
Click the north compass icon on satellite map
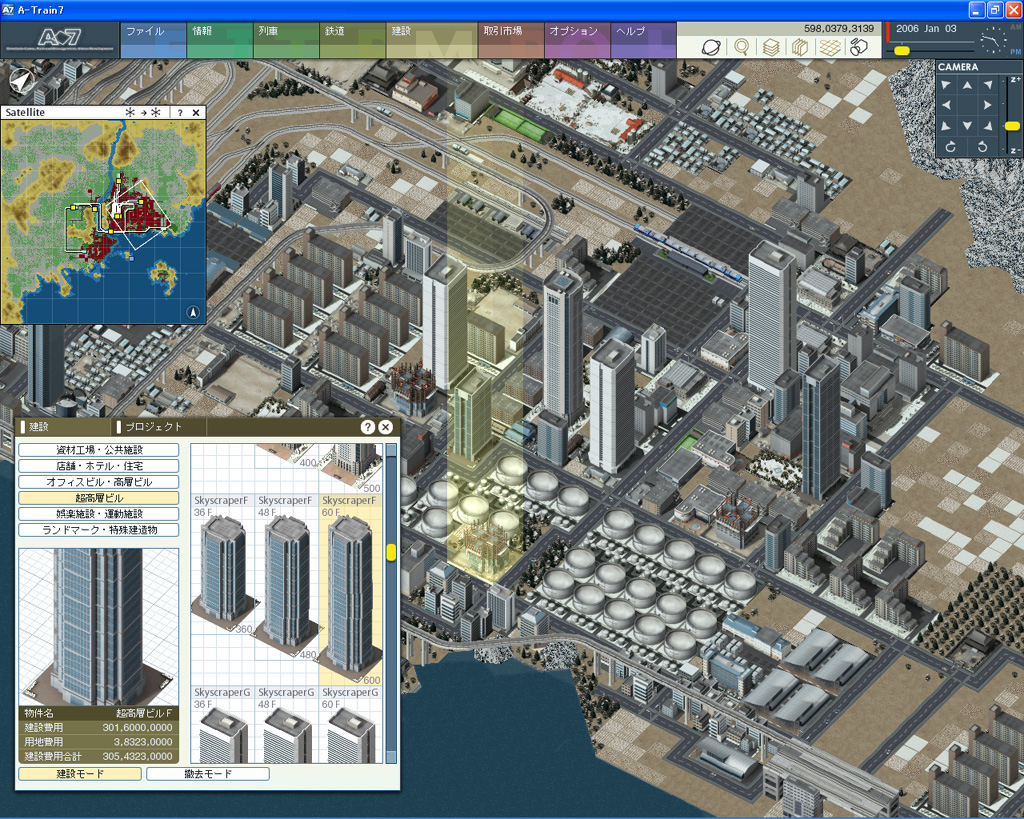193,312
